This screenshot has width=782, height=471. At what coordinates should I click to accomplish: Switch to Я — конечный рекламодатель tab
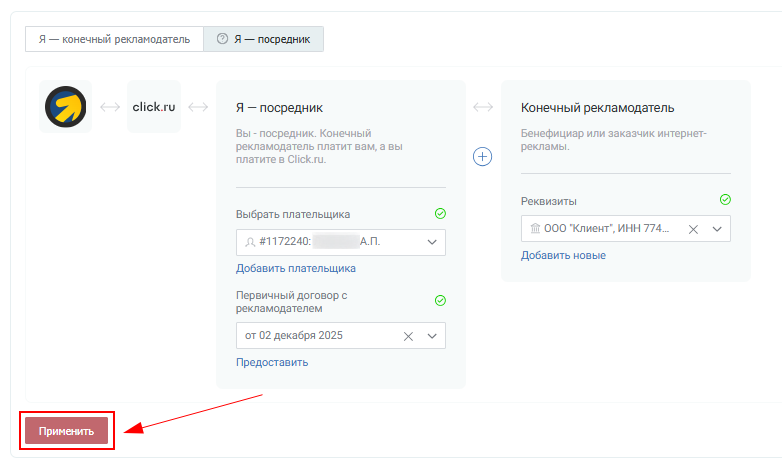pos(114,39)
